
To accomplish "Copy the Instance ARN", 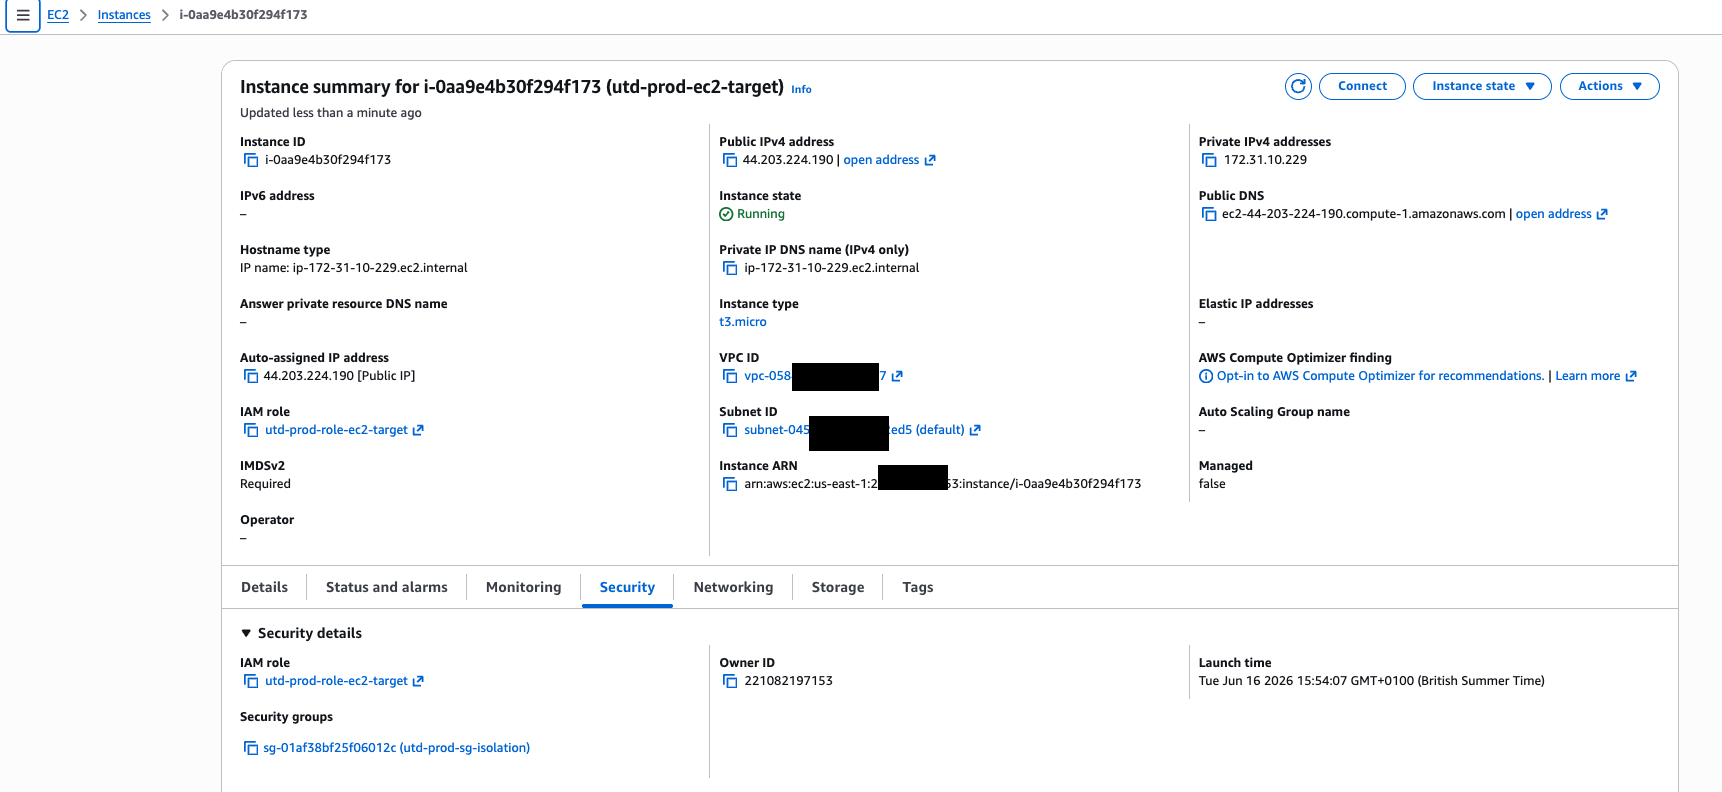I will [730, 484].
